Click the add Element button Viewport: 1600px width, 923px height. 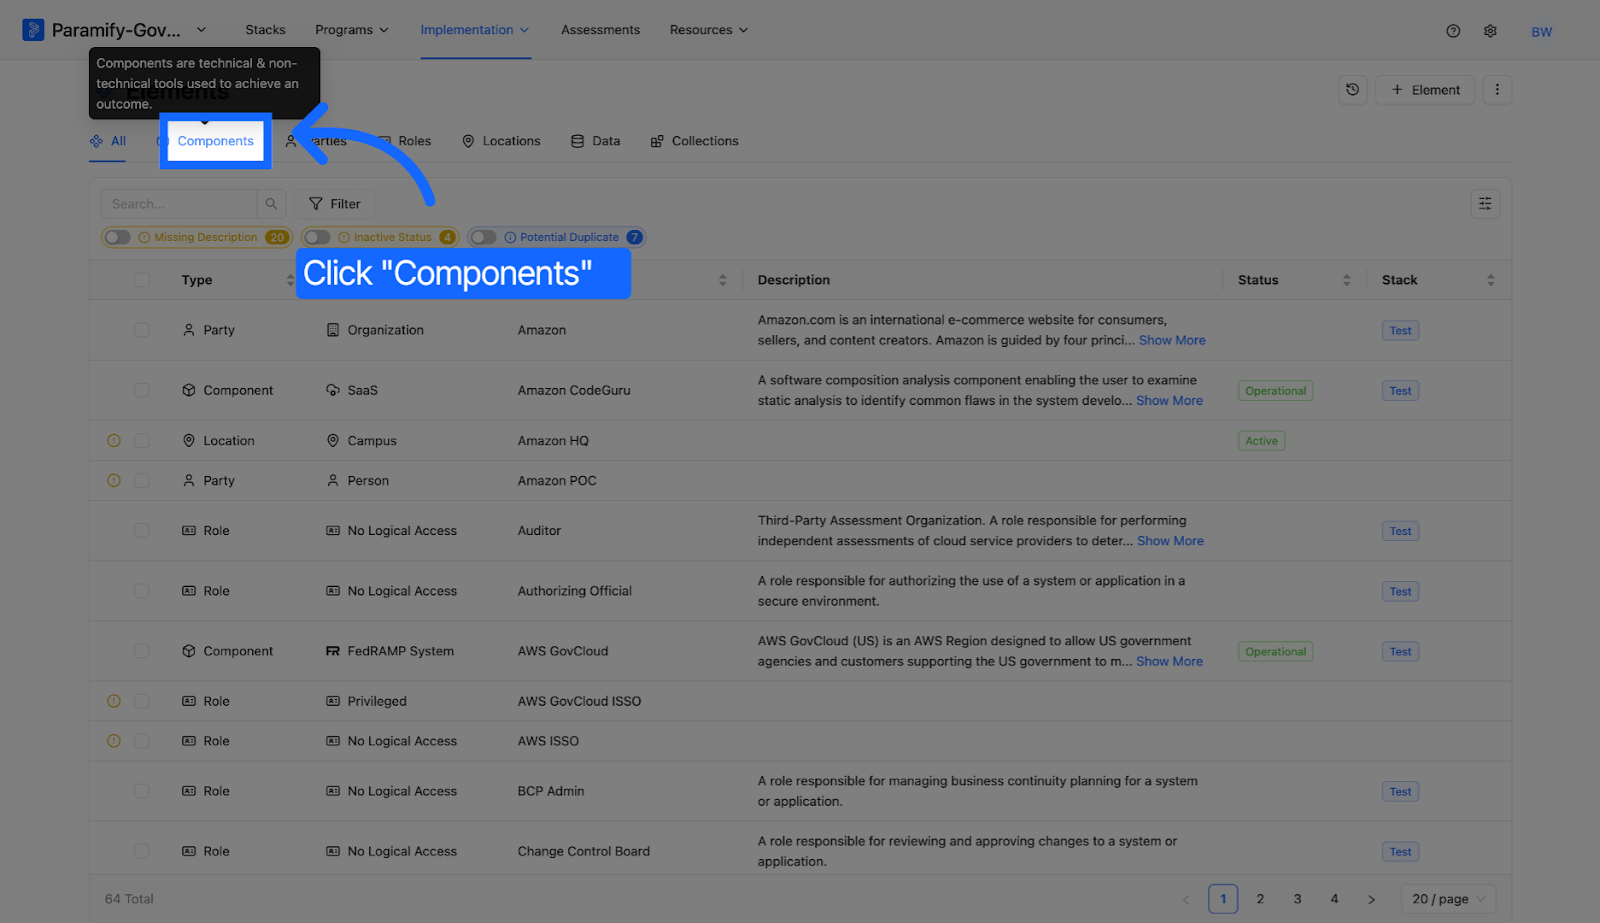[1425, 90]
